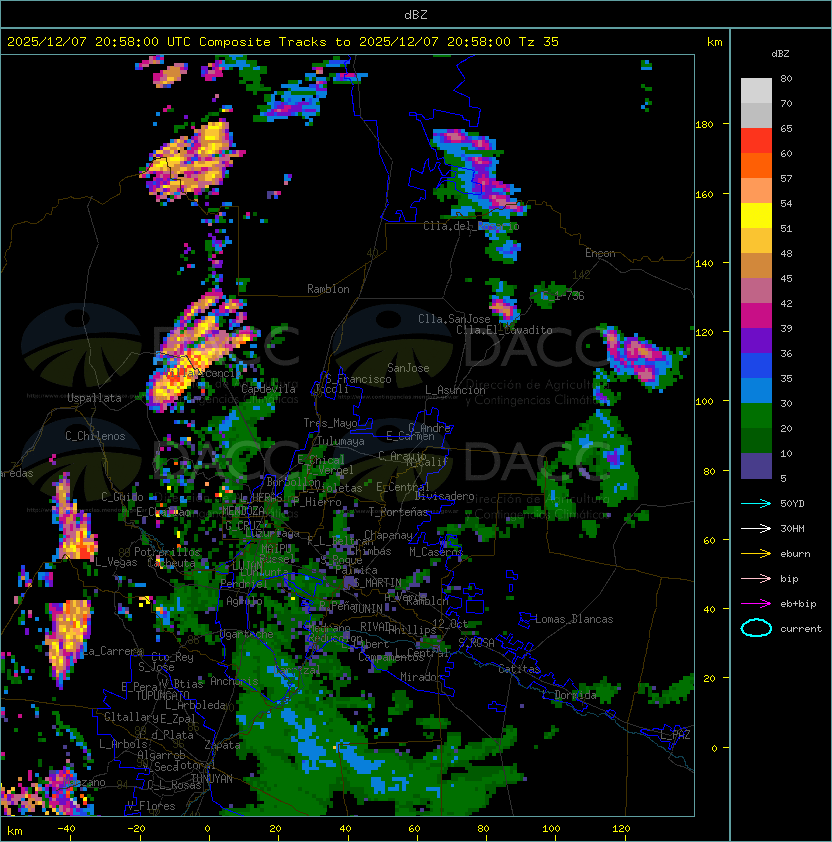Click the 180 km right-axis tick label
Viewport: 832px width, 842px height.
pos(704,125)
